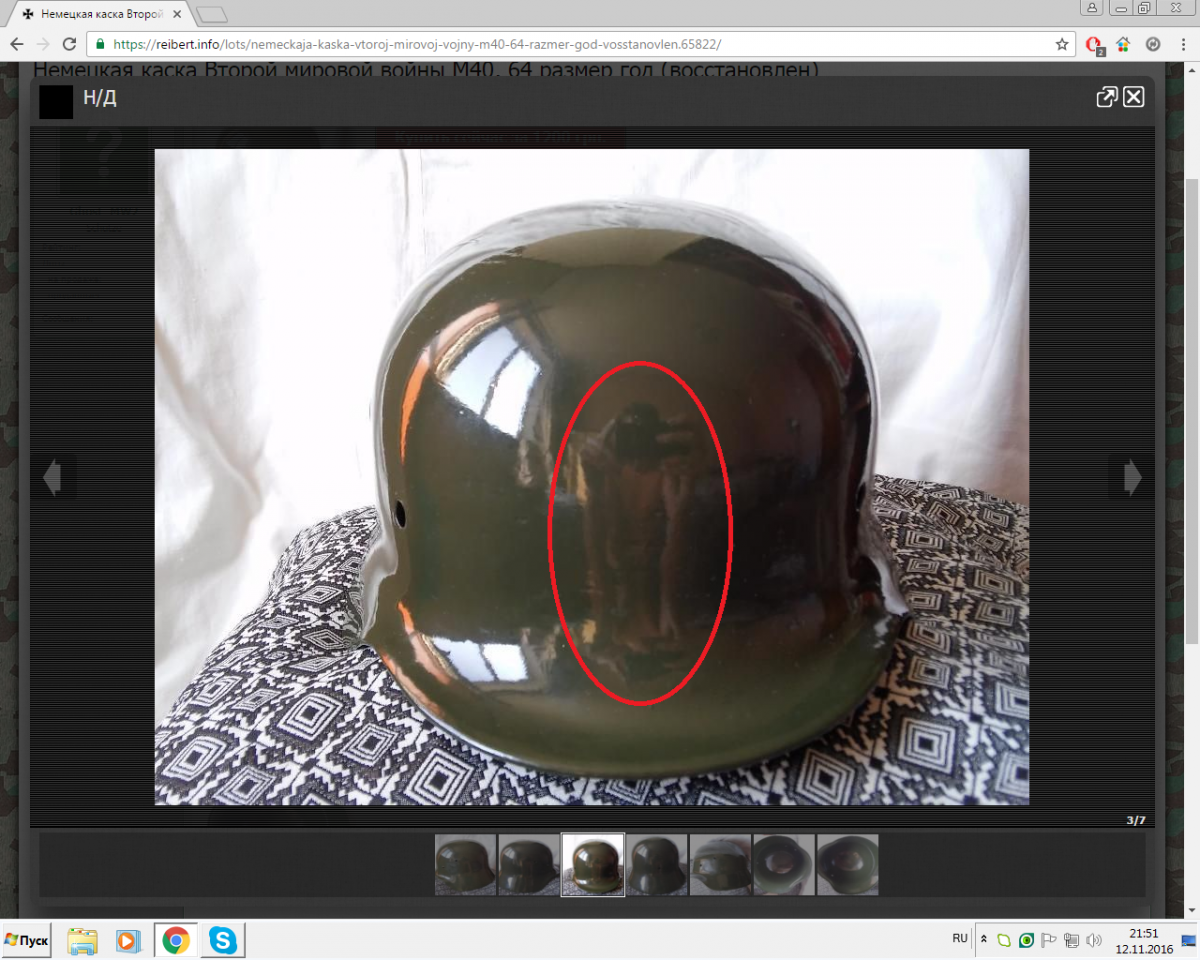Launch Skype from the taskbar

[223, 941]
